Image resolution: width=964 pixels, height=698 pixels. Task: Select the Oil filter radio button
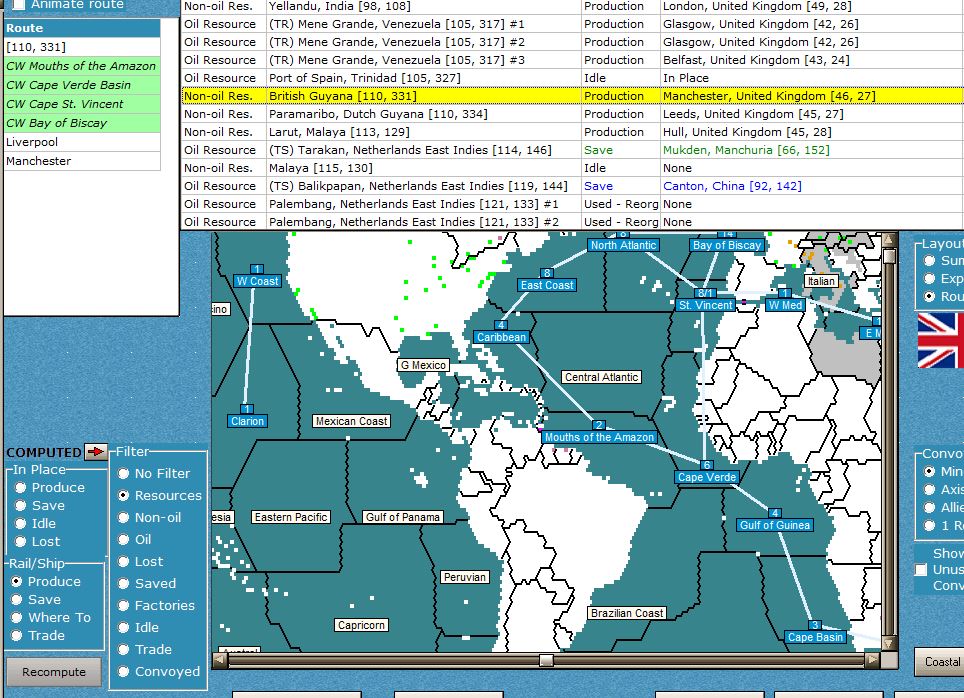tap(124, 540)
